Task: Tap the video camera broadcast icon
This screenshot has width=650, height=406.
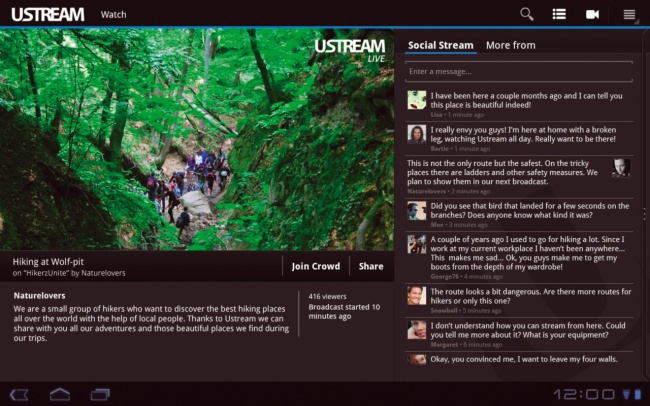Action: click(592, 14)
